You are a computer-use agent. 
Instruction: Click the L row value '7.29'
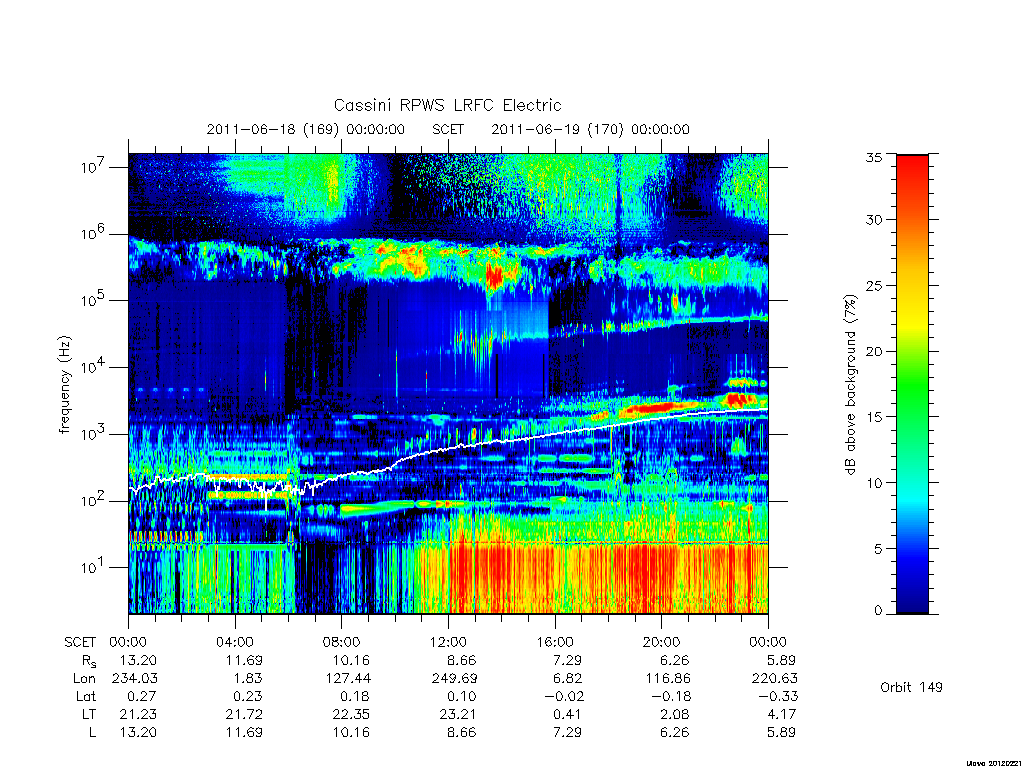567,732
